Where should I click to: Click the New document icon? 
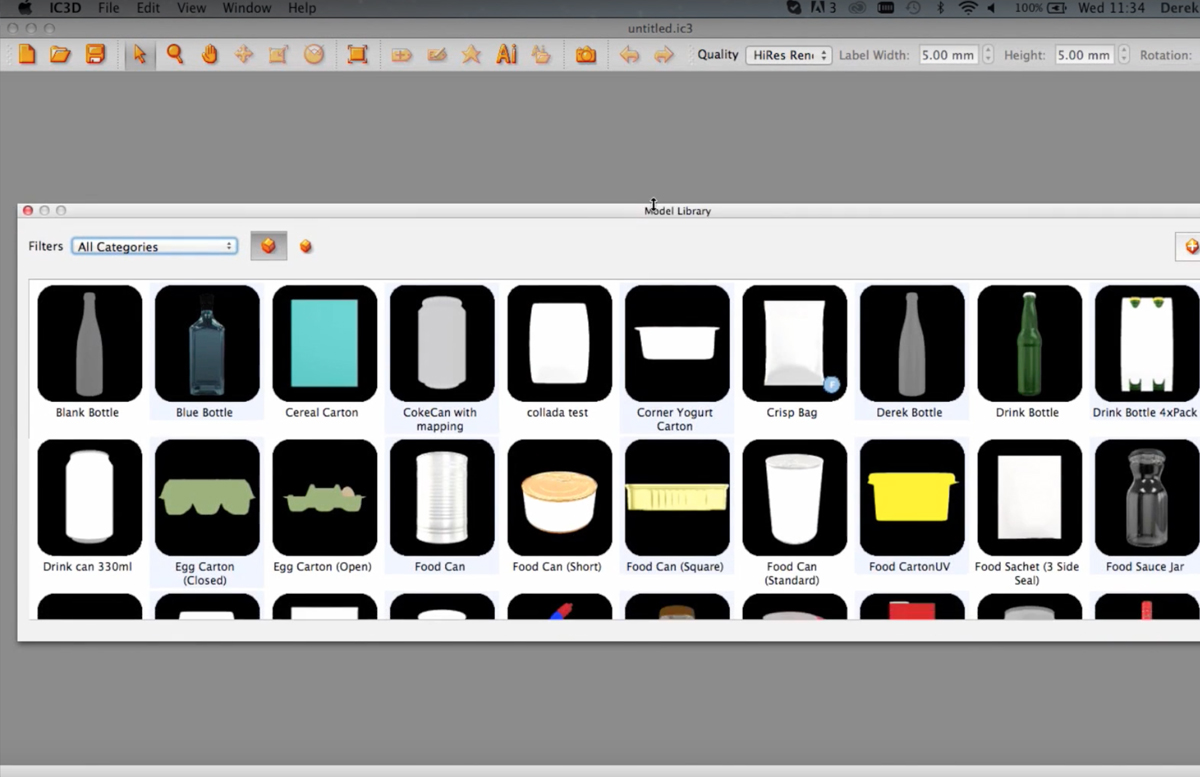(27, 55)
